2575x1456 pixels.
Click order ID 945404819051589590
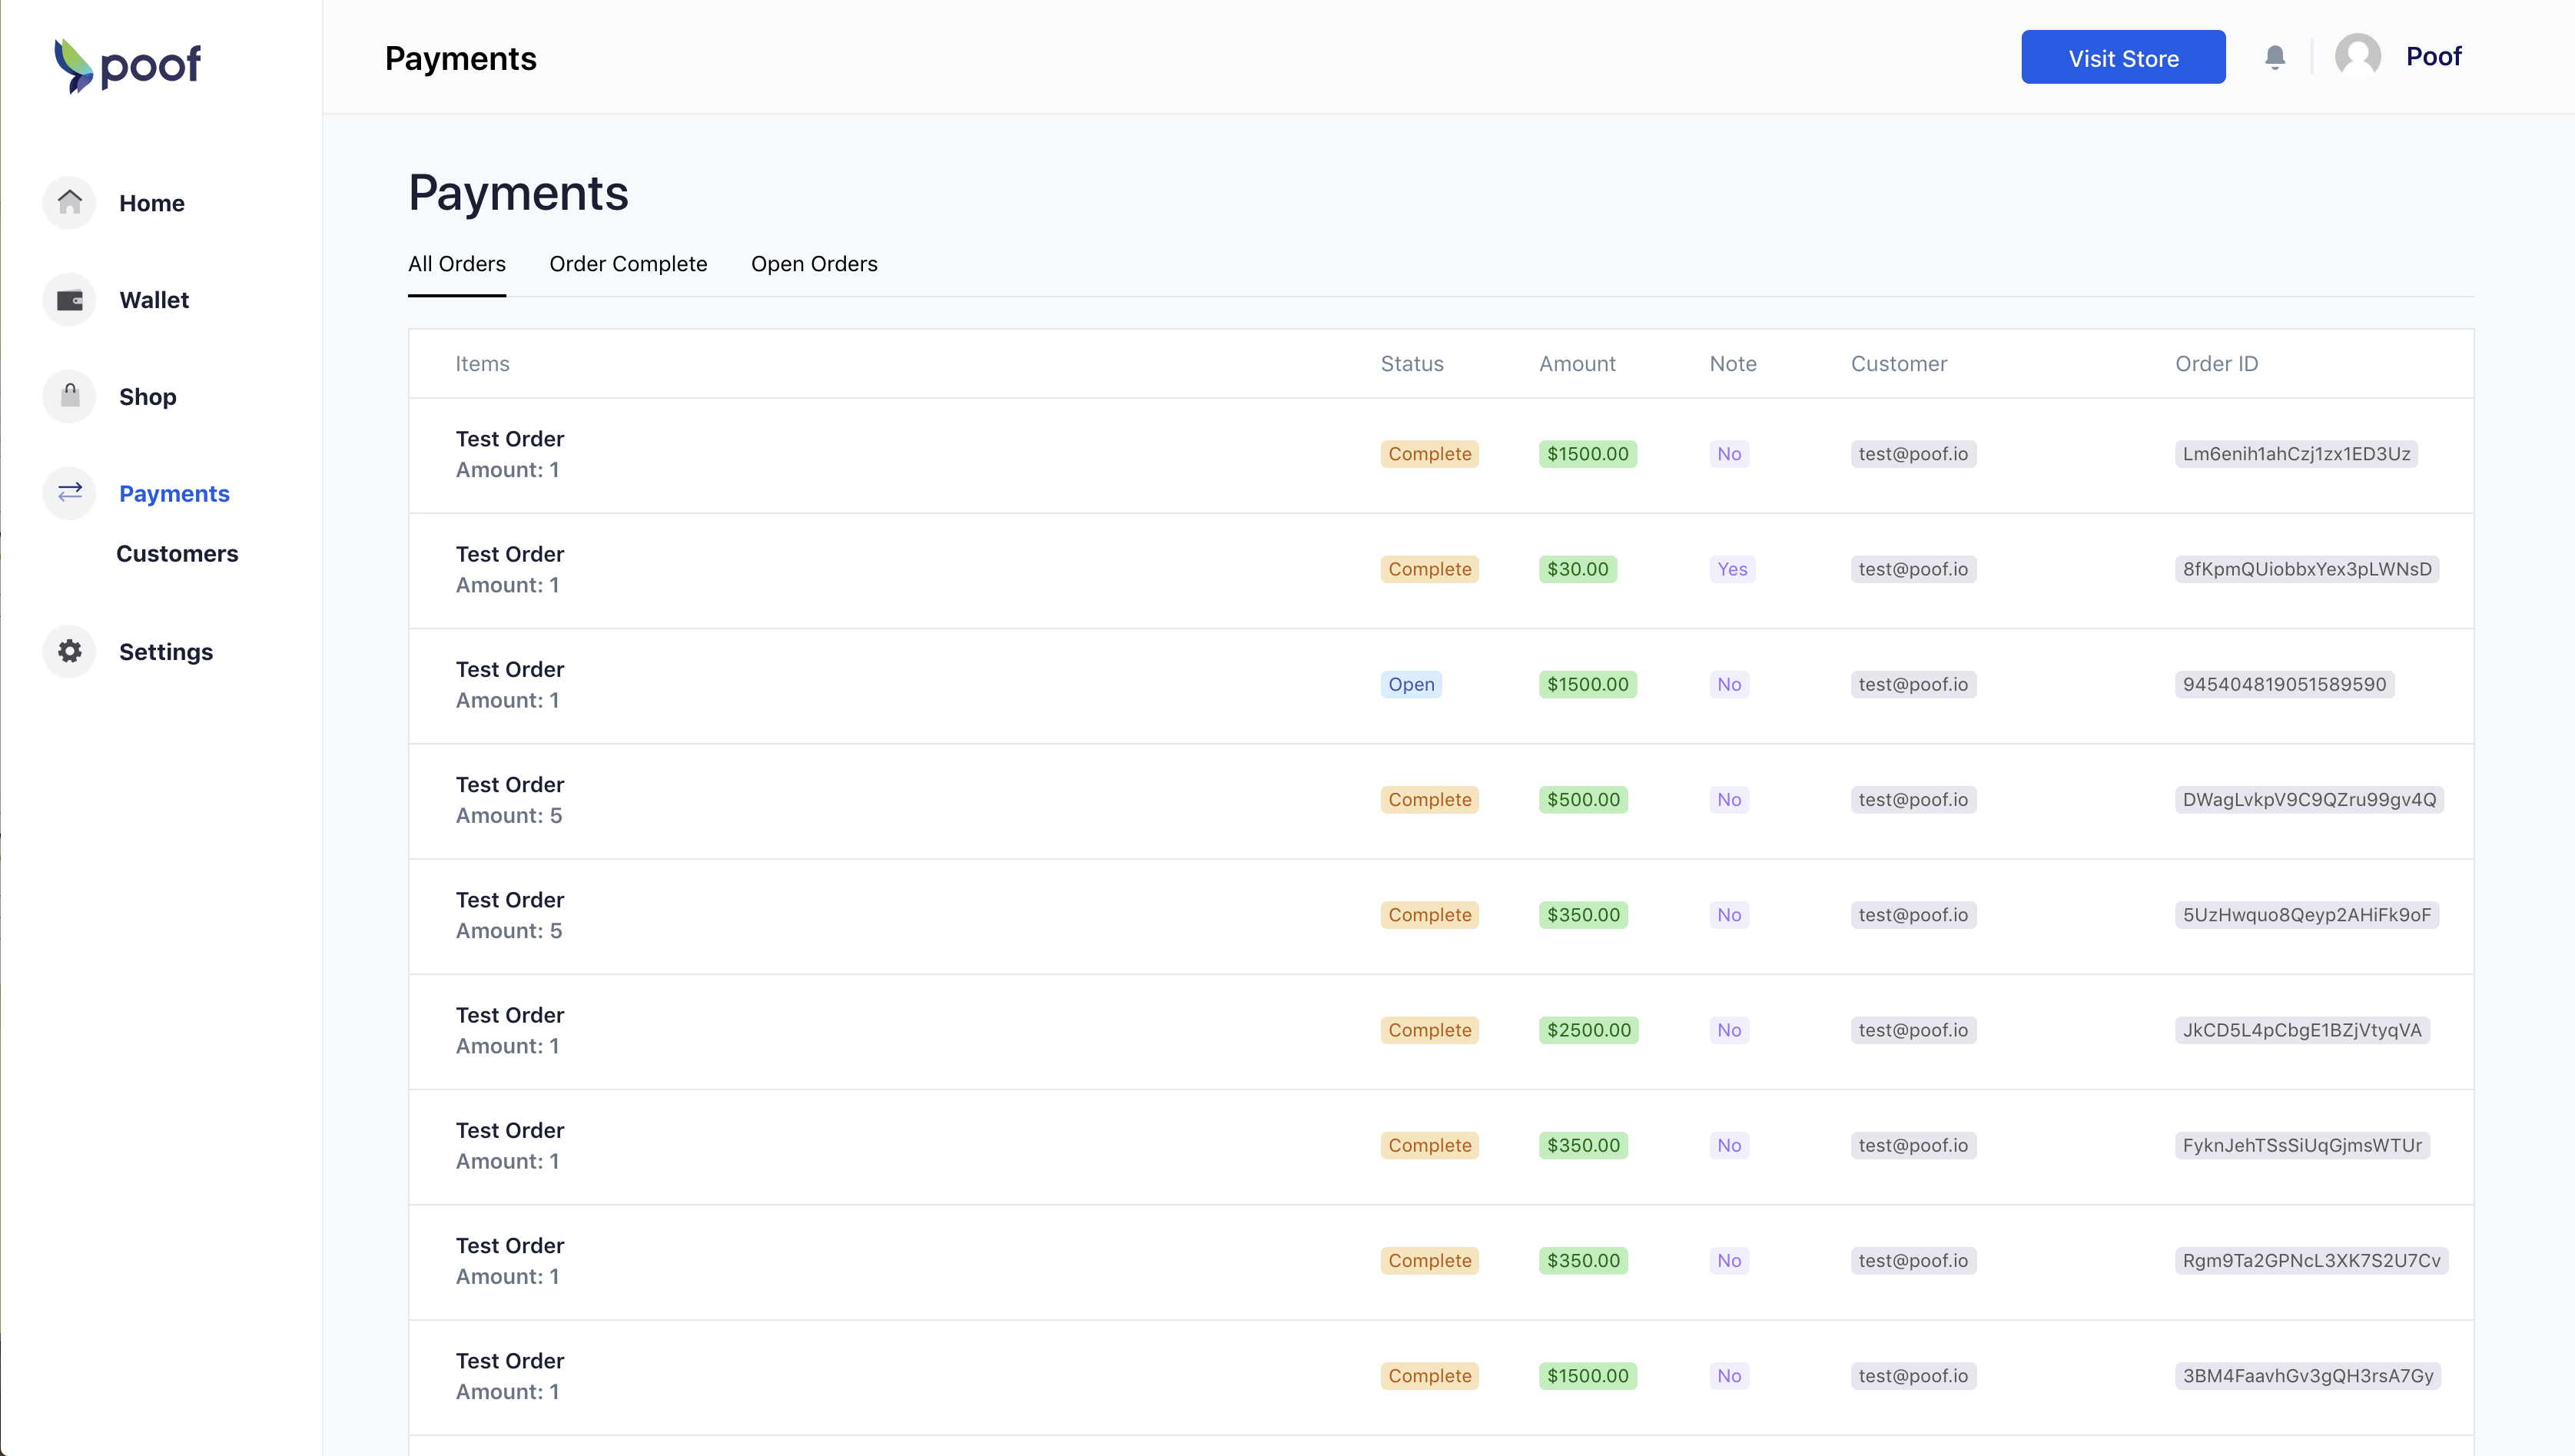tap(2283, 684)
